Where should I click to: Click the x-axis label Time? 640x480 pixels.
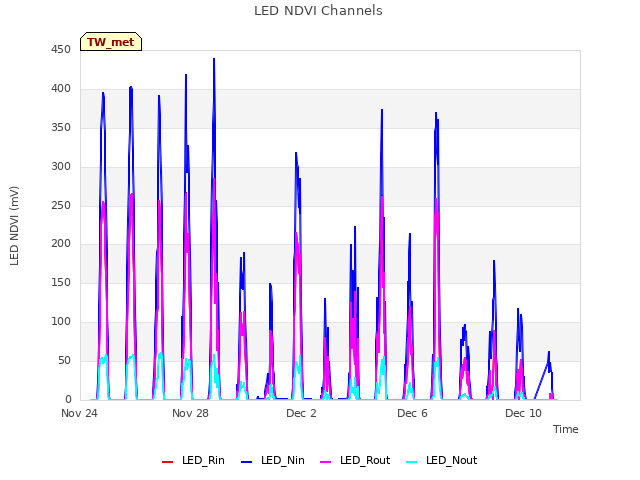566,429
